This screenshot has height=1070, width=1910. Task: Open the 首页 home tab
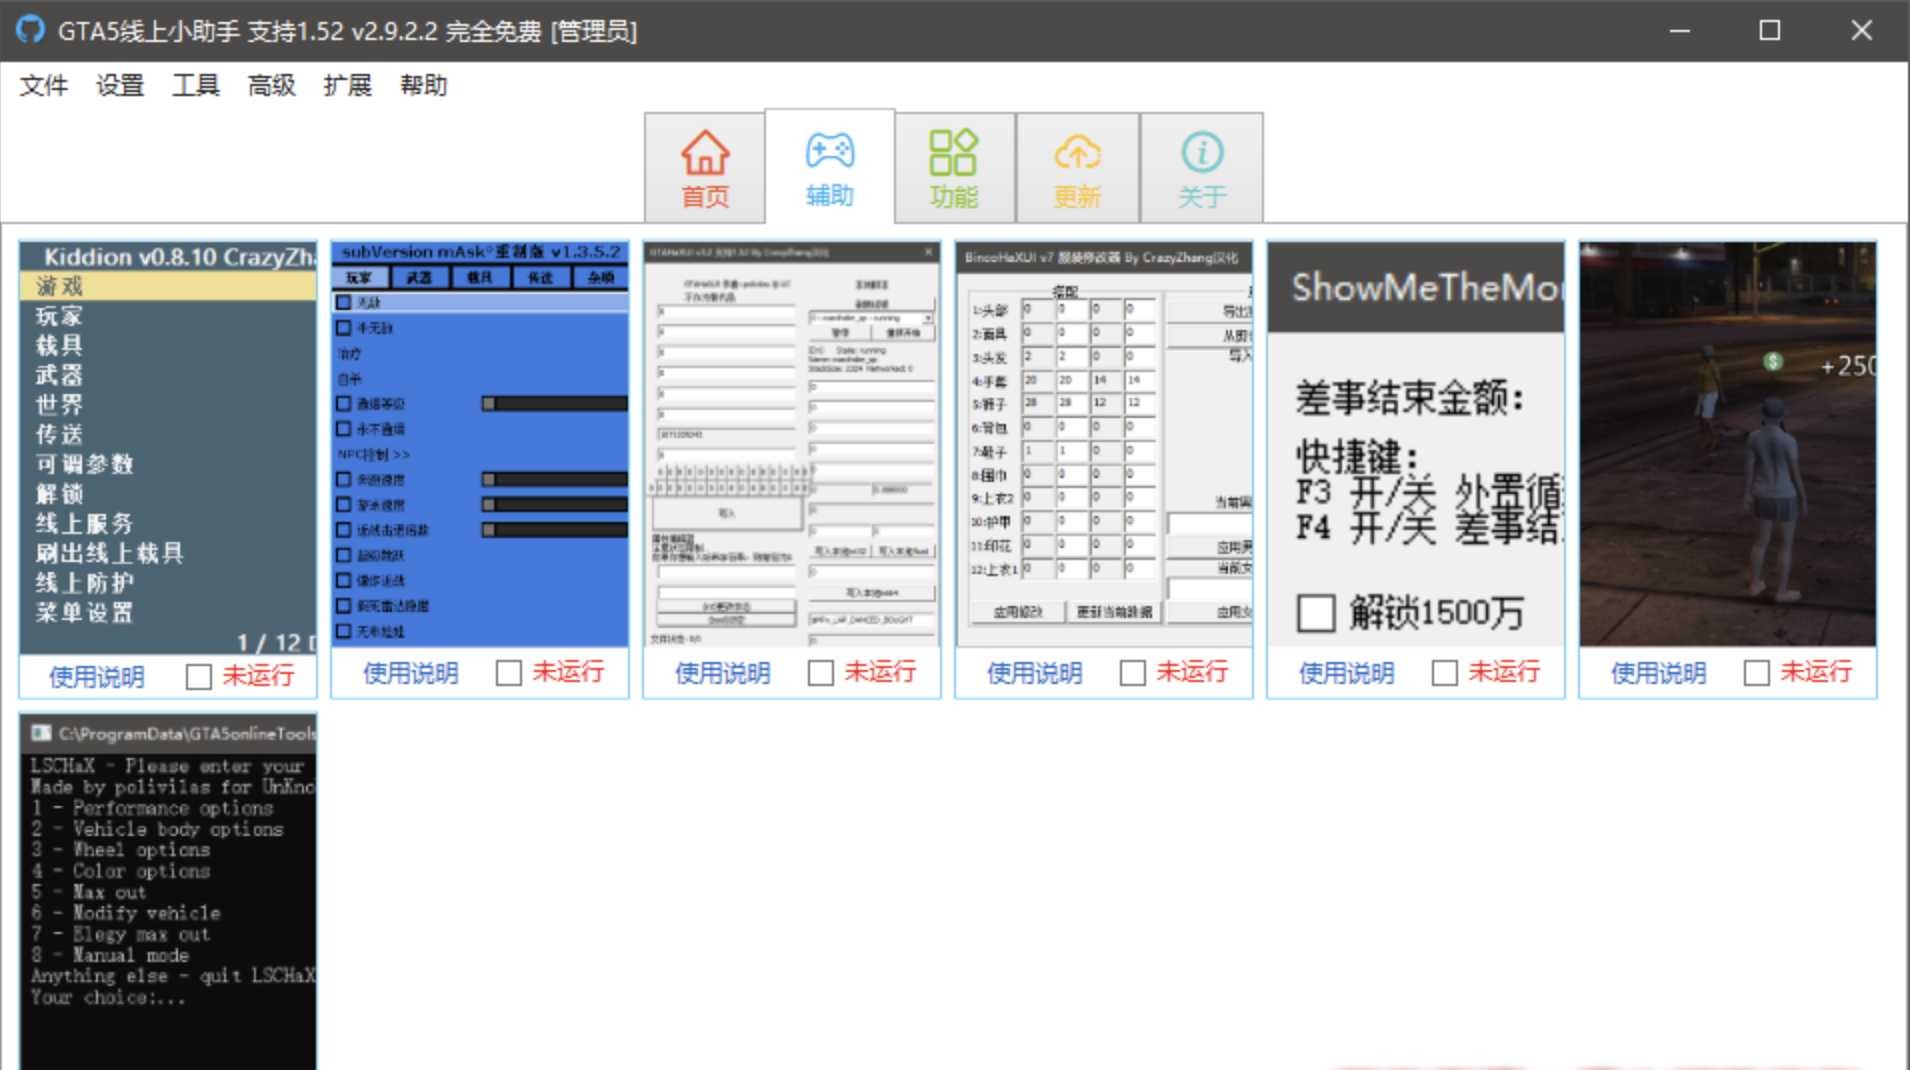pyautogui.click(x=705, y=168)
